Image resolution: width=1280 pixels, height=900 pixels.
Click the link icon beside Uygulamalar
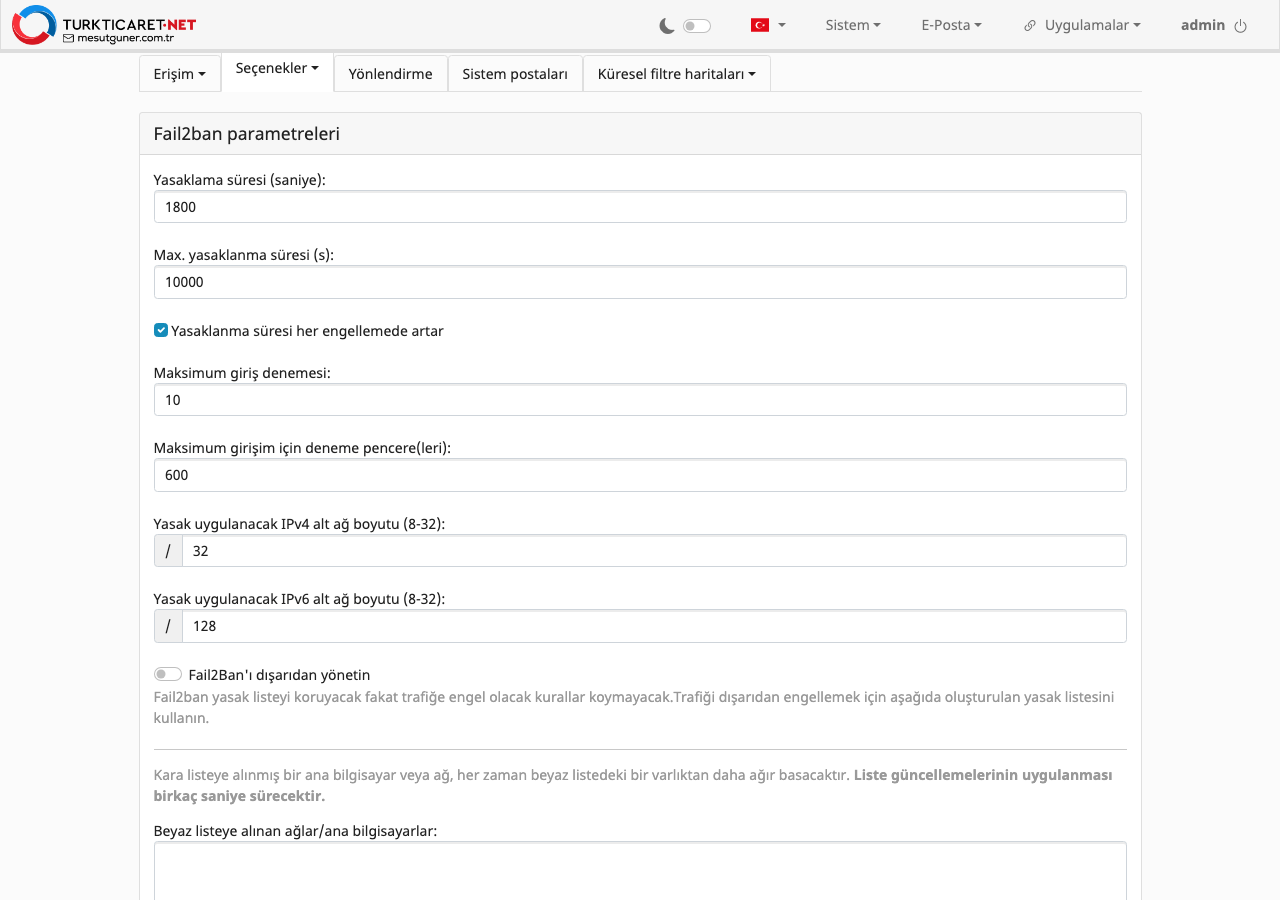tap(1030, 26)
